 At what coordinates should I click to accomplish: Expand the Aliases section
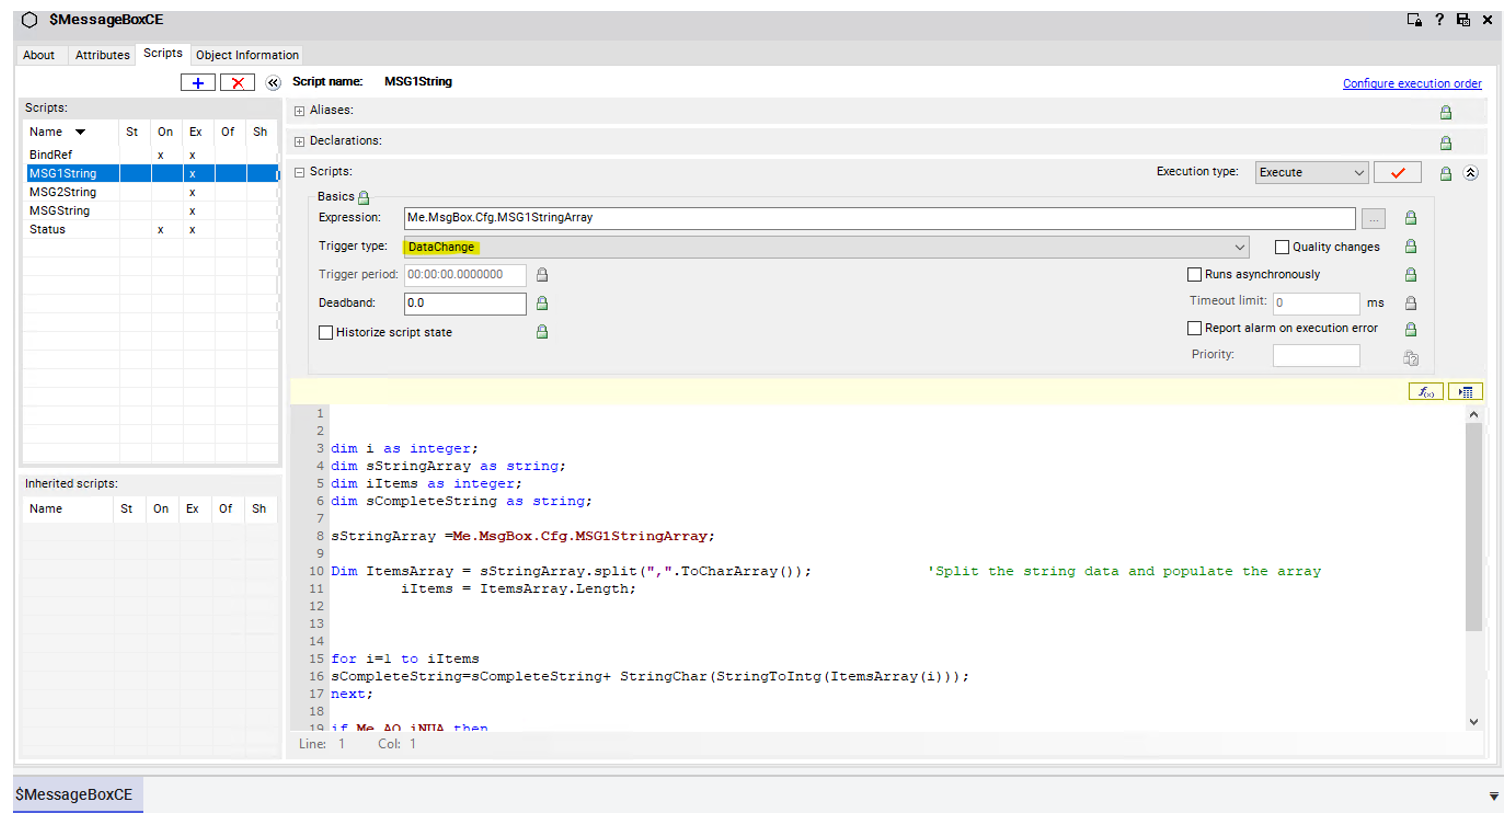(x=299, y=111)
